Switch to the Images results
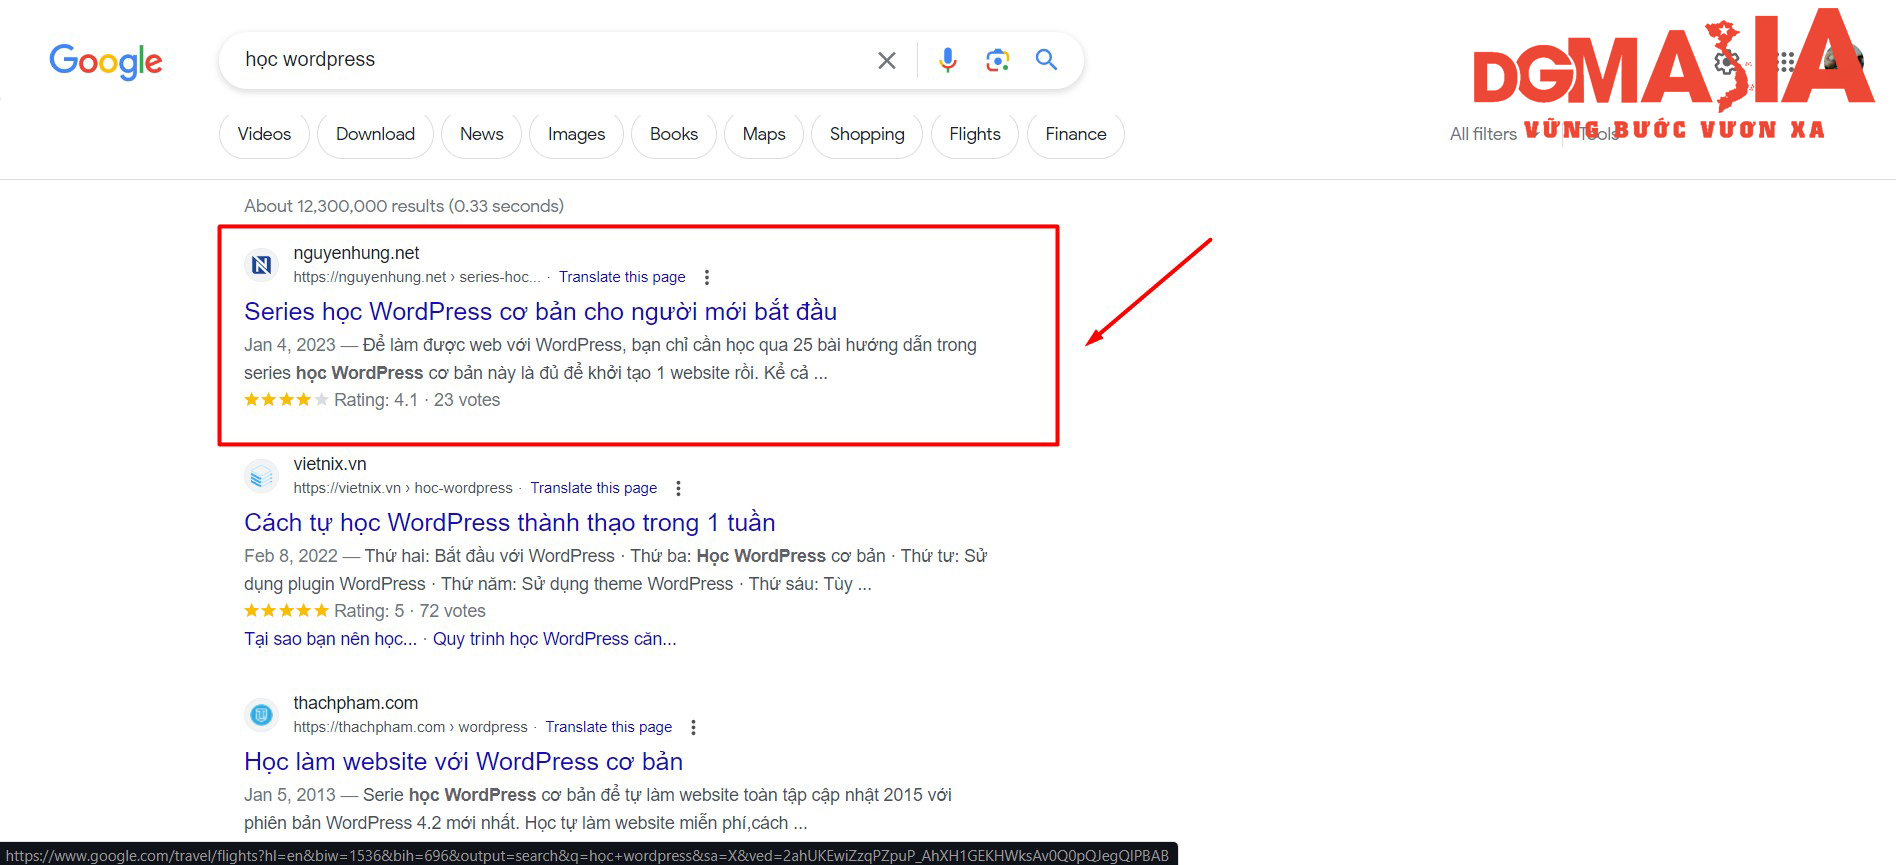 pyautogui.click(x=576, y=134)
